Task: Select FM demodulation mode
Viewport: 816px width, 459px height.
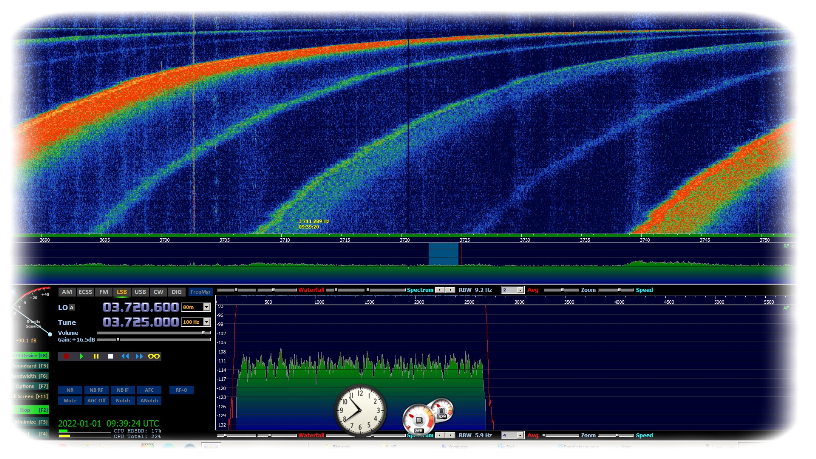Action: (104, 292)
